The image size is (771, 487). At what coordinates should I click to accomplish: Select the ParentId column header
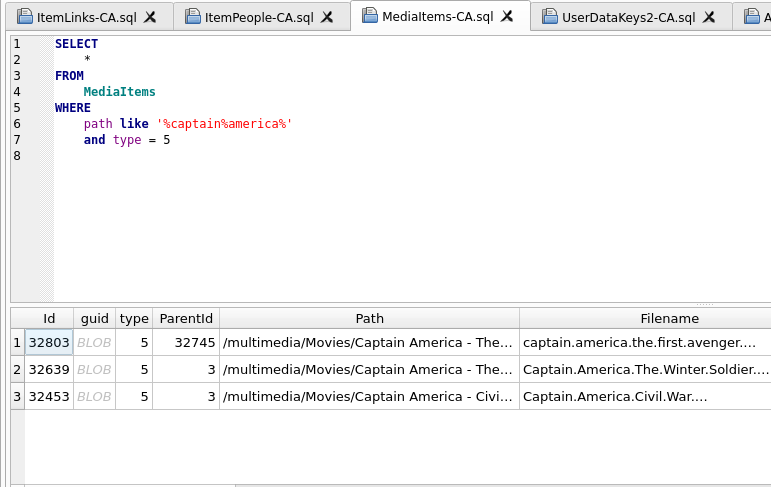pos(185,318)
